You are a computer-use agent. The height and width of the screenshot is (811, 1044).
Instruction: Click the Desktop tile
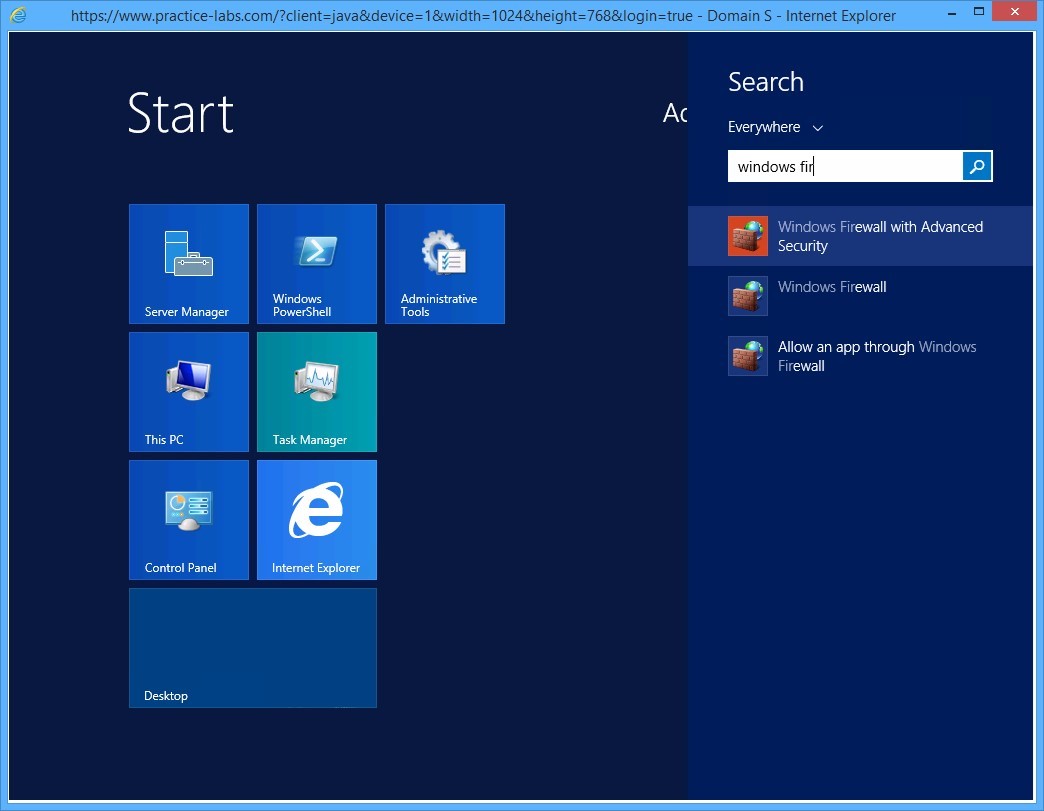point(253,648)
